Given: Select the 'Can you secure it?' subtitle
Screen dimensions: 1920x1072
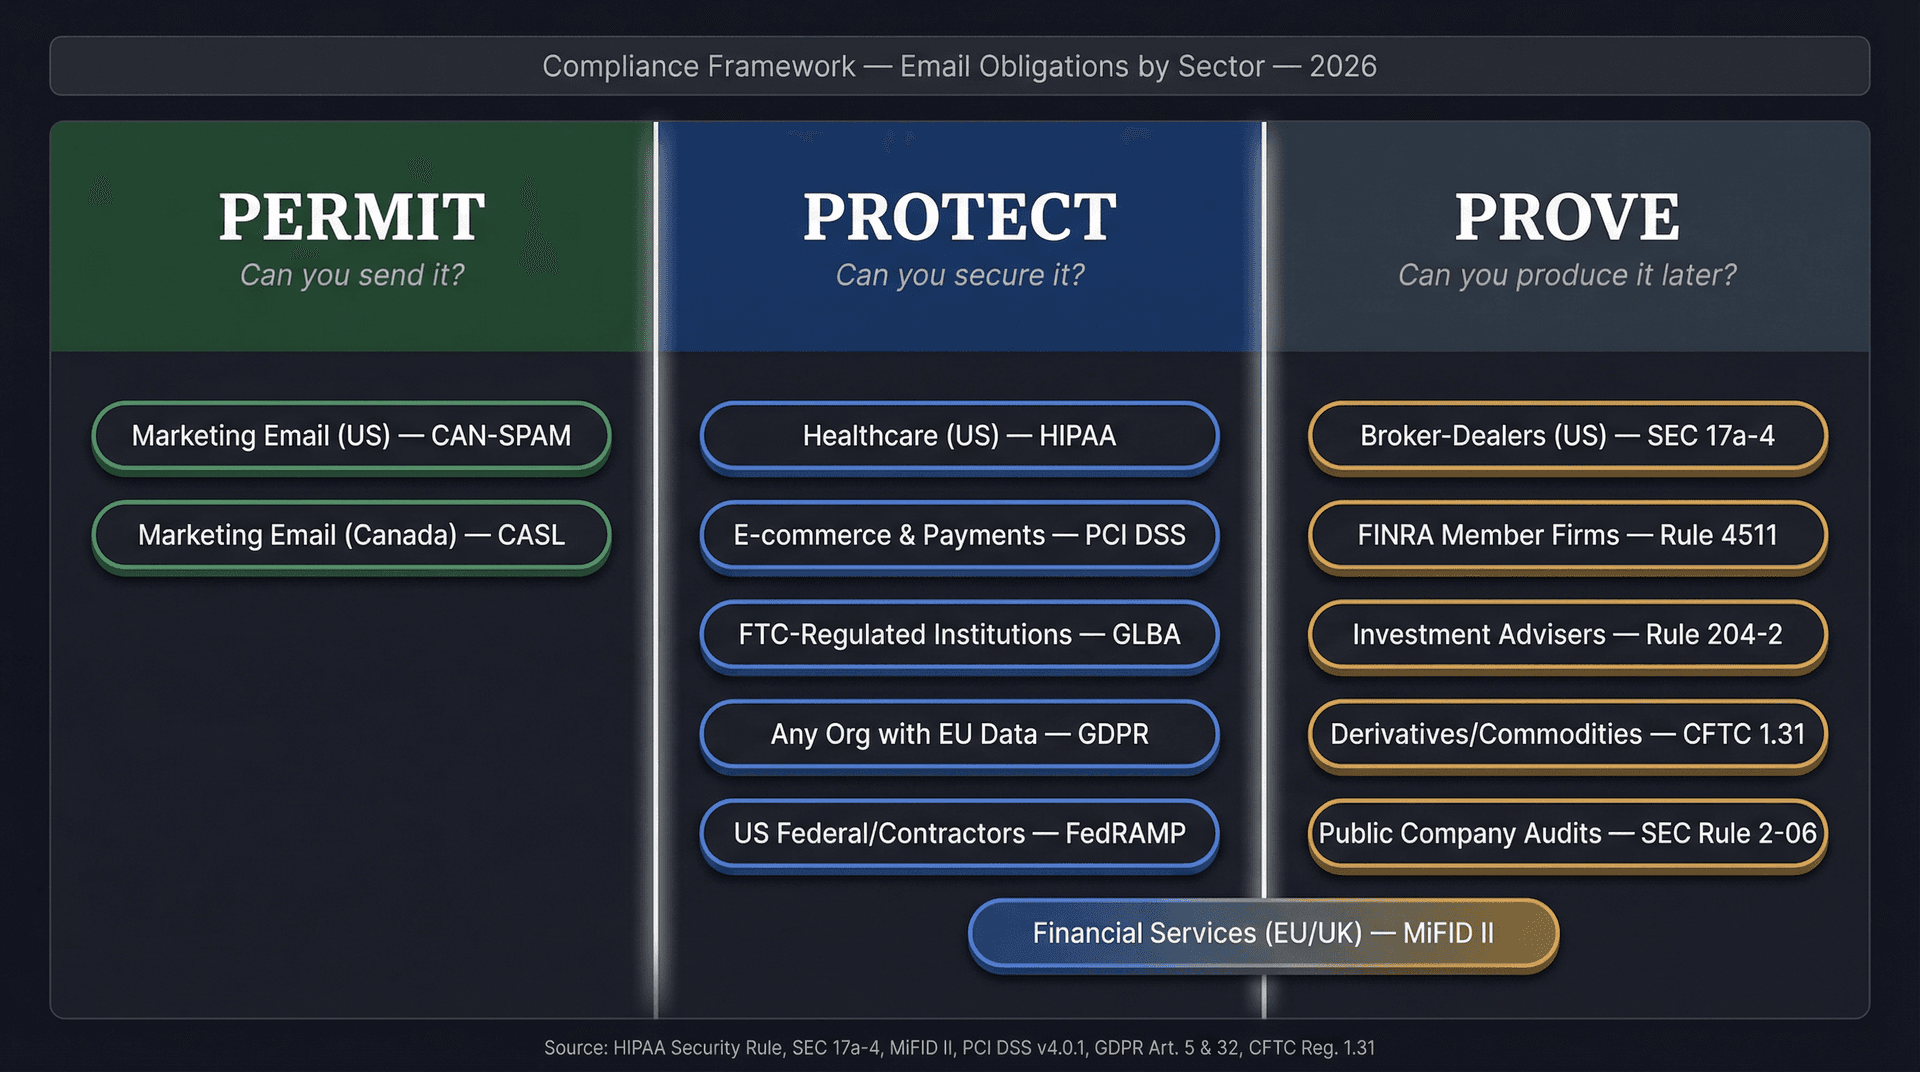Looking at the screenshot, I should (959, 275).
